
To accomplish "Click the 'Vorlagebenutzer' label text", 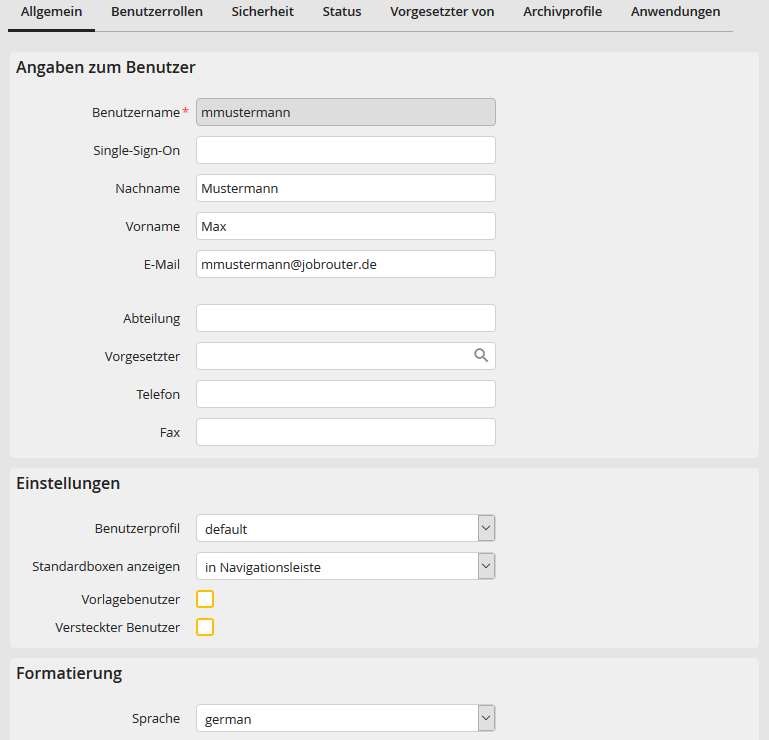I will [131, 599].
